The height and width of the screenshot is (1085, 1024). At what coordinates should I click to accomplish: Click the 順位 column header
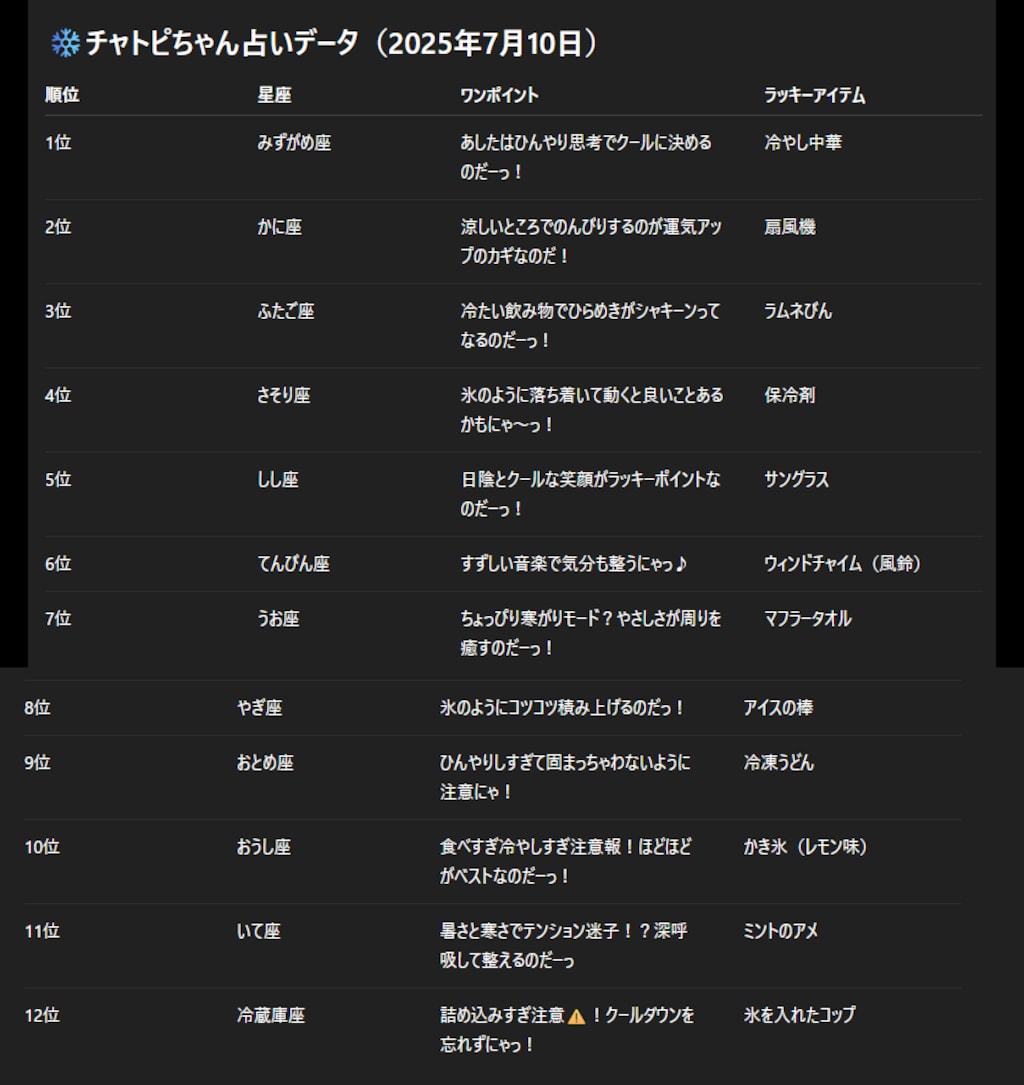tap(62, 95)
